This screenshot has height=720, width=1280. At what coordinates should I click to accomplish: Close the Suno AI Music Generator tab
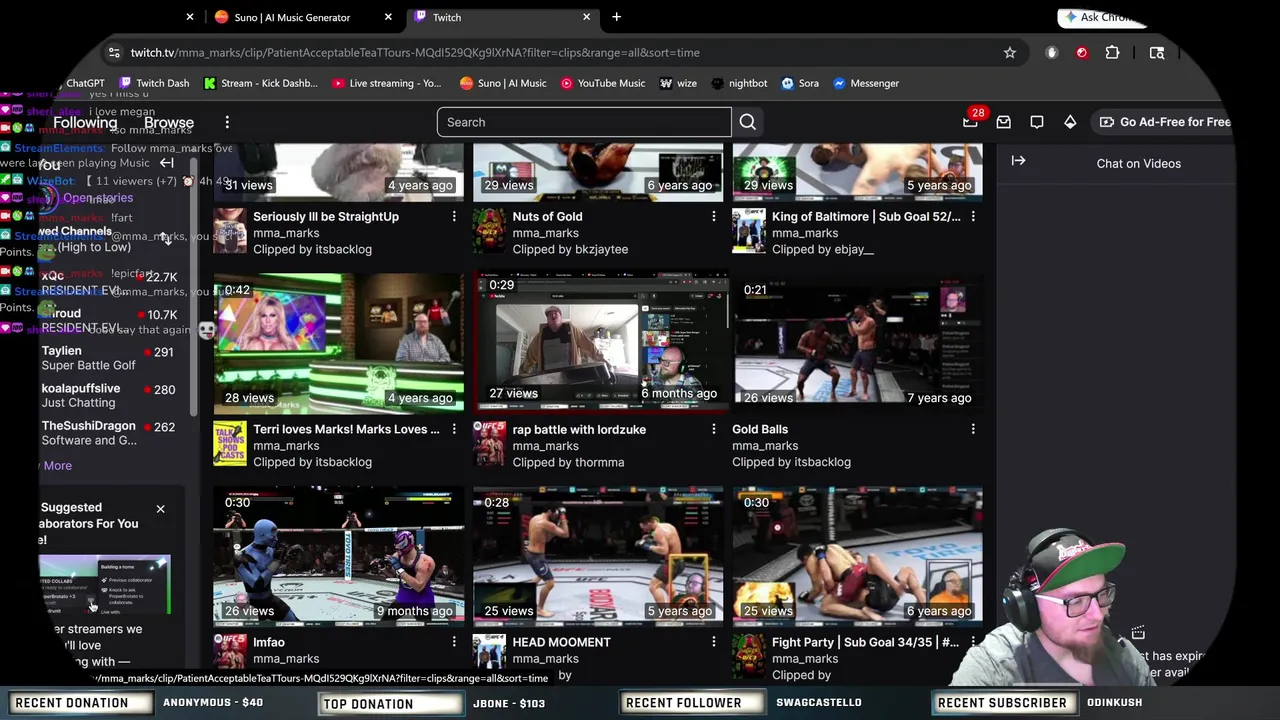coord(388,17)
